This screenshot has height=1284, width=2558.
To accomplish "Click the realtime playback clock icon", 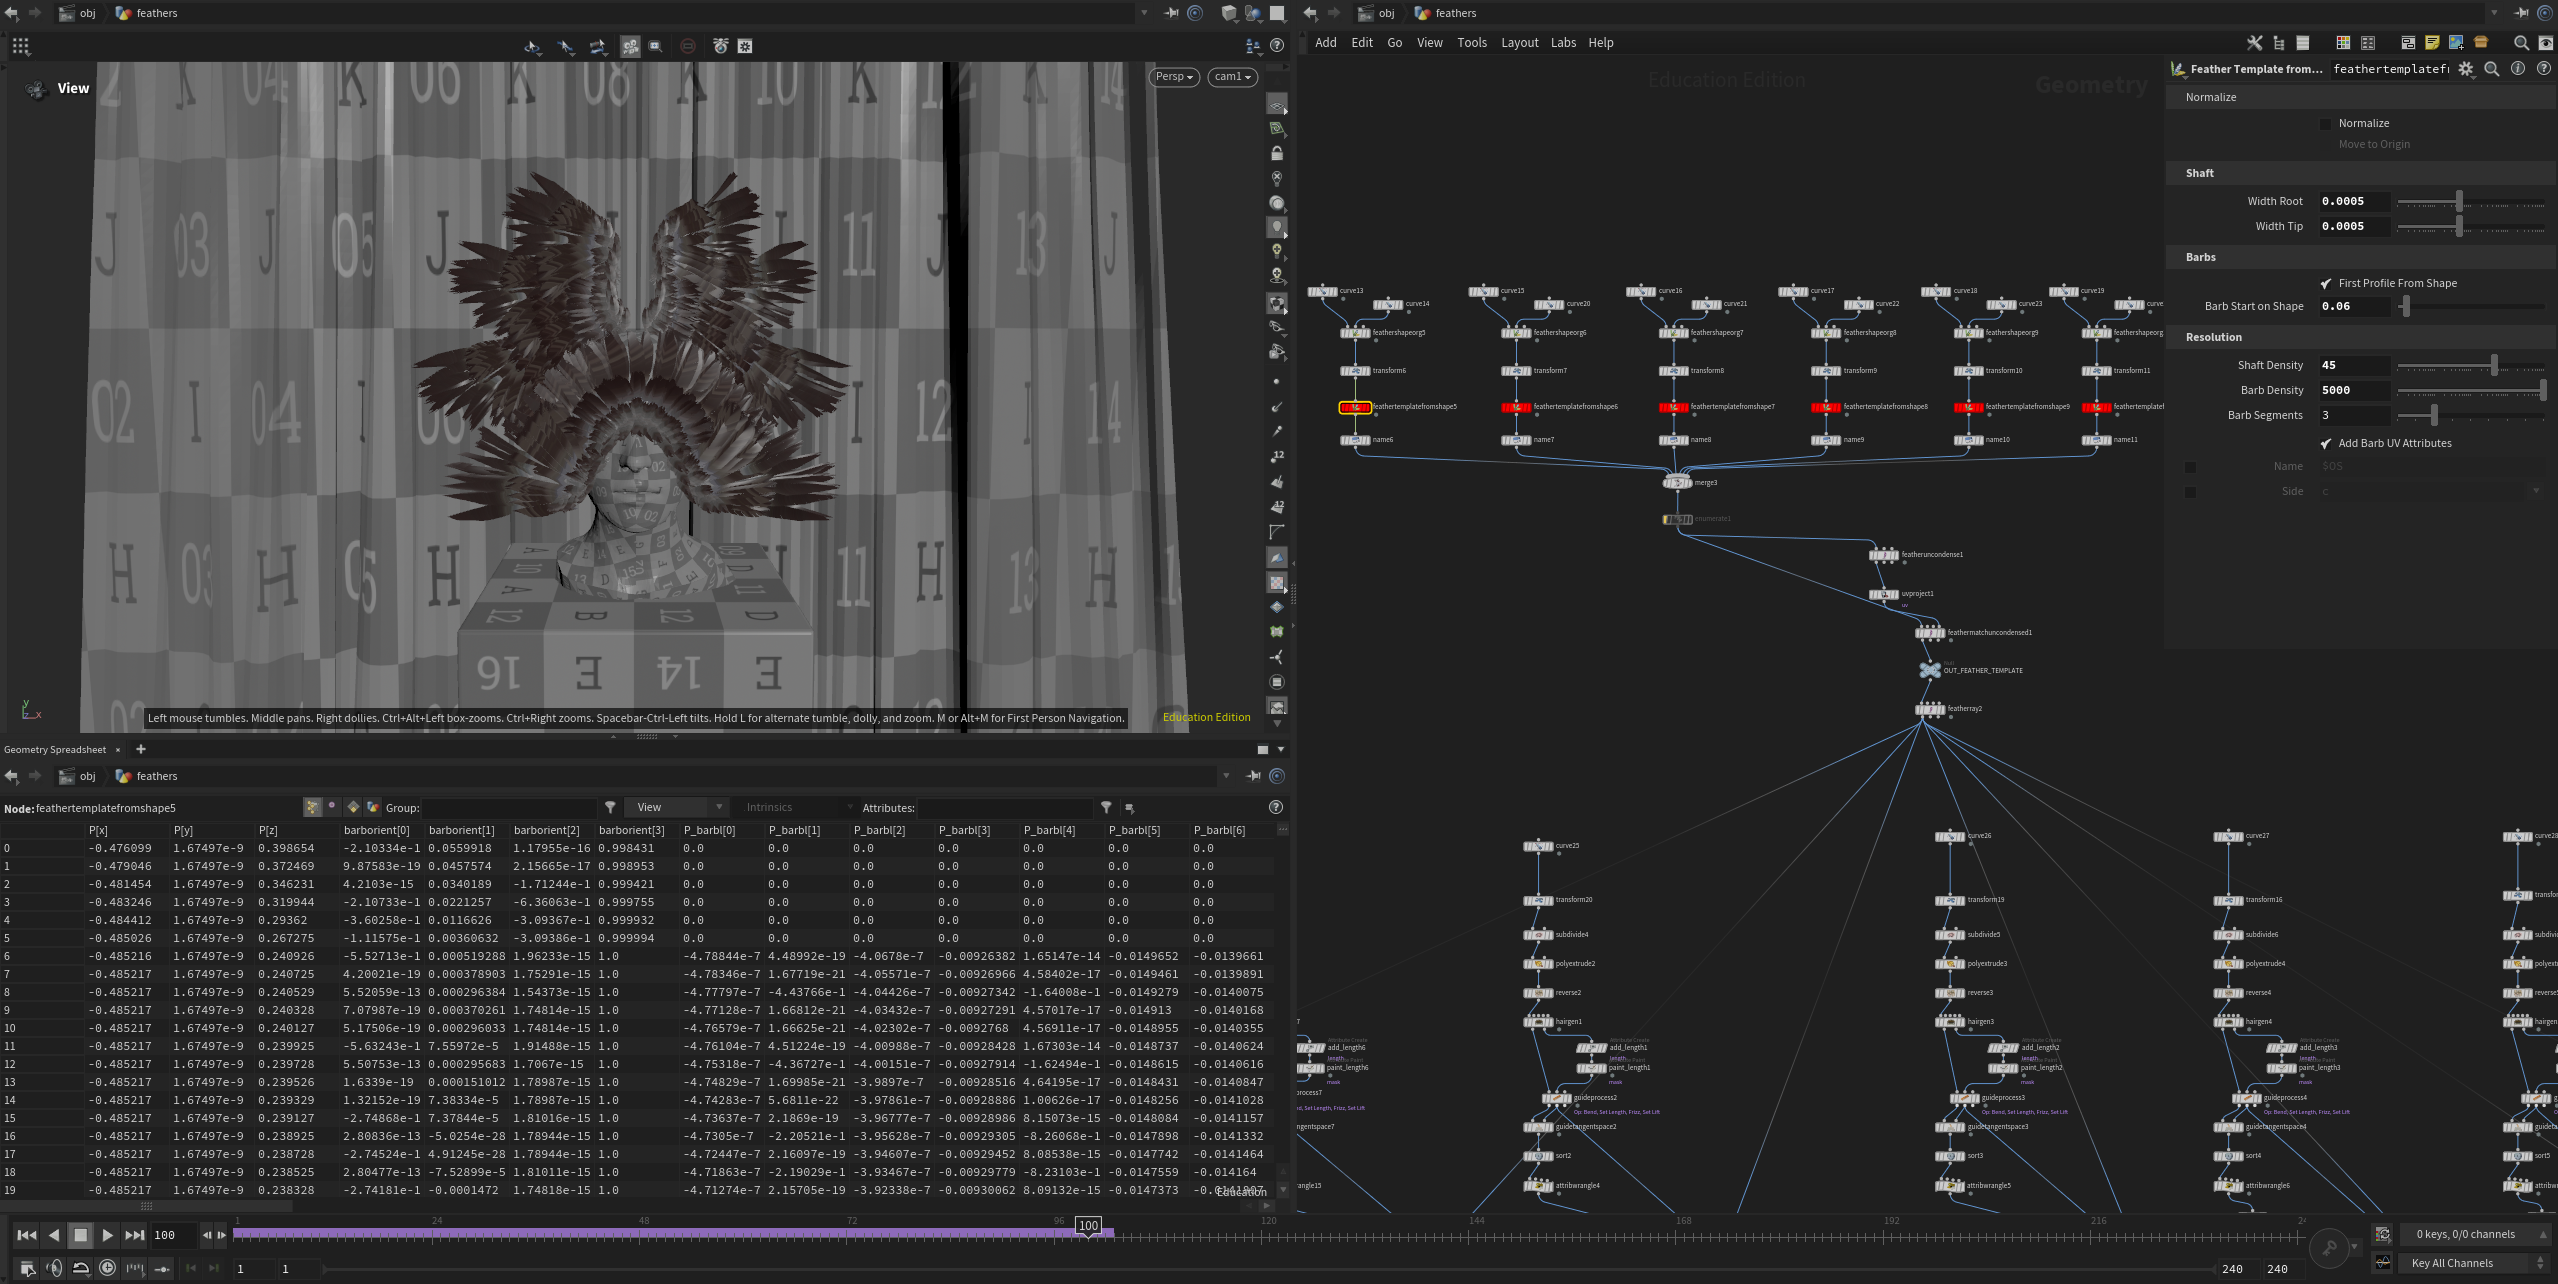I will pyautogui.click(x=108, y=1268).
